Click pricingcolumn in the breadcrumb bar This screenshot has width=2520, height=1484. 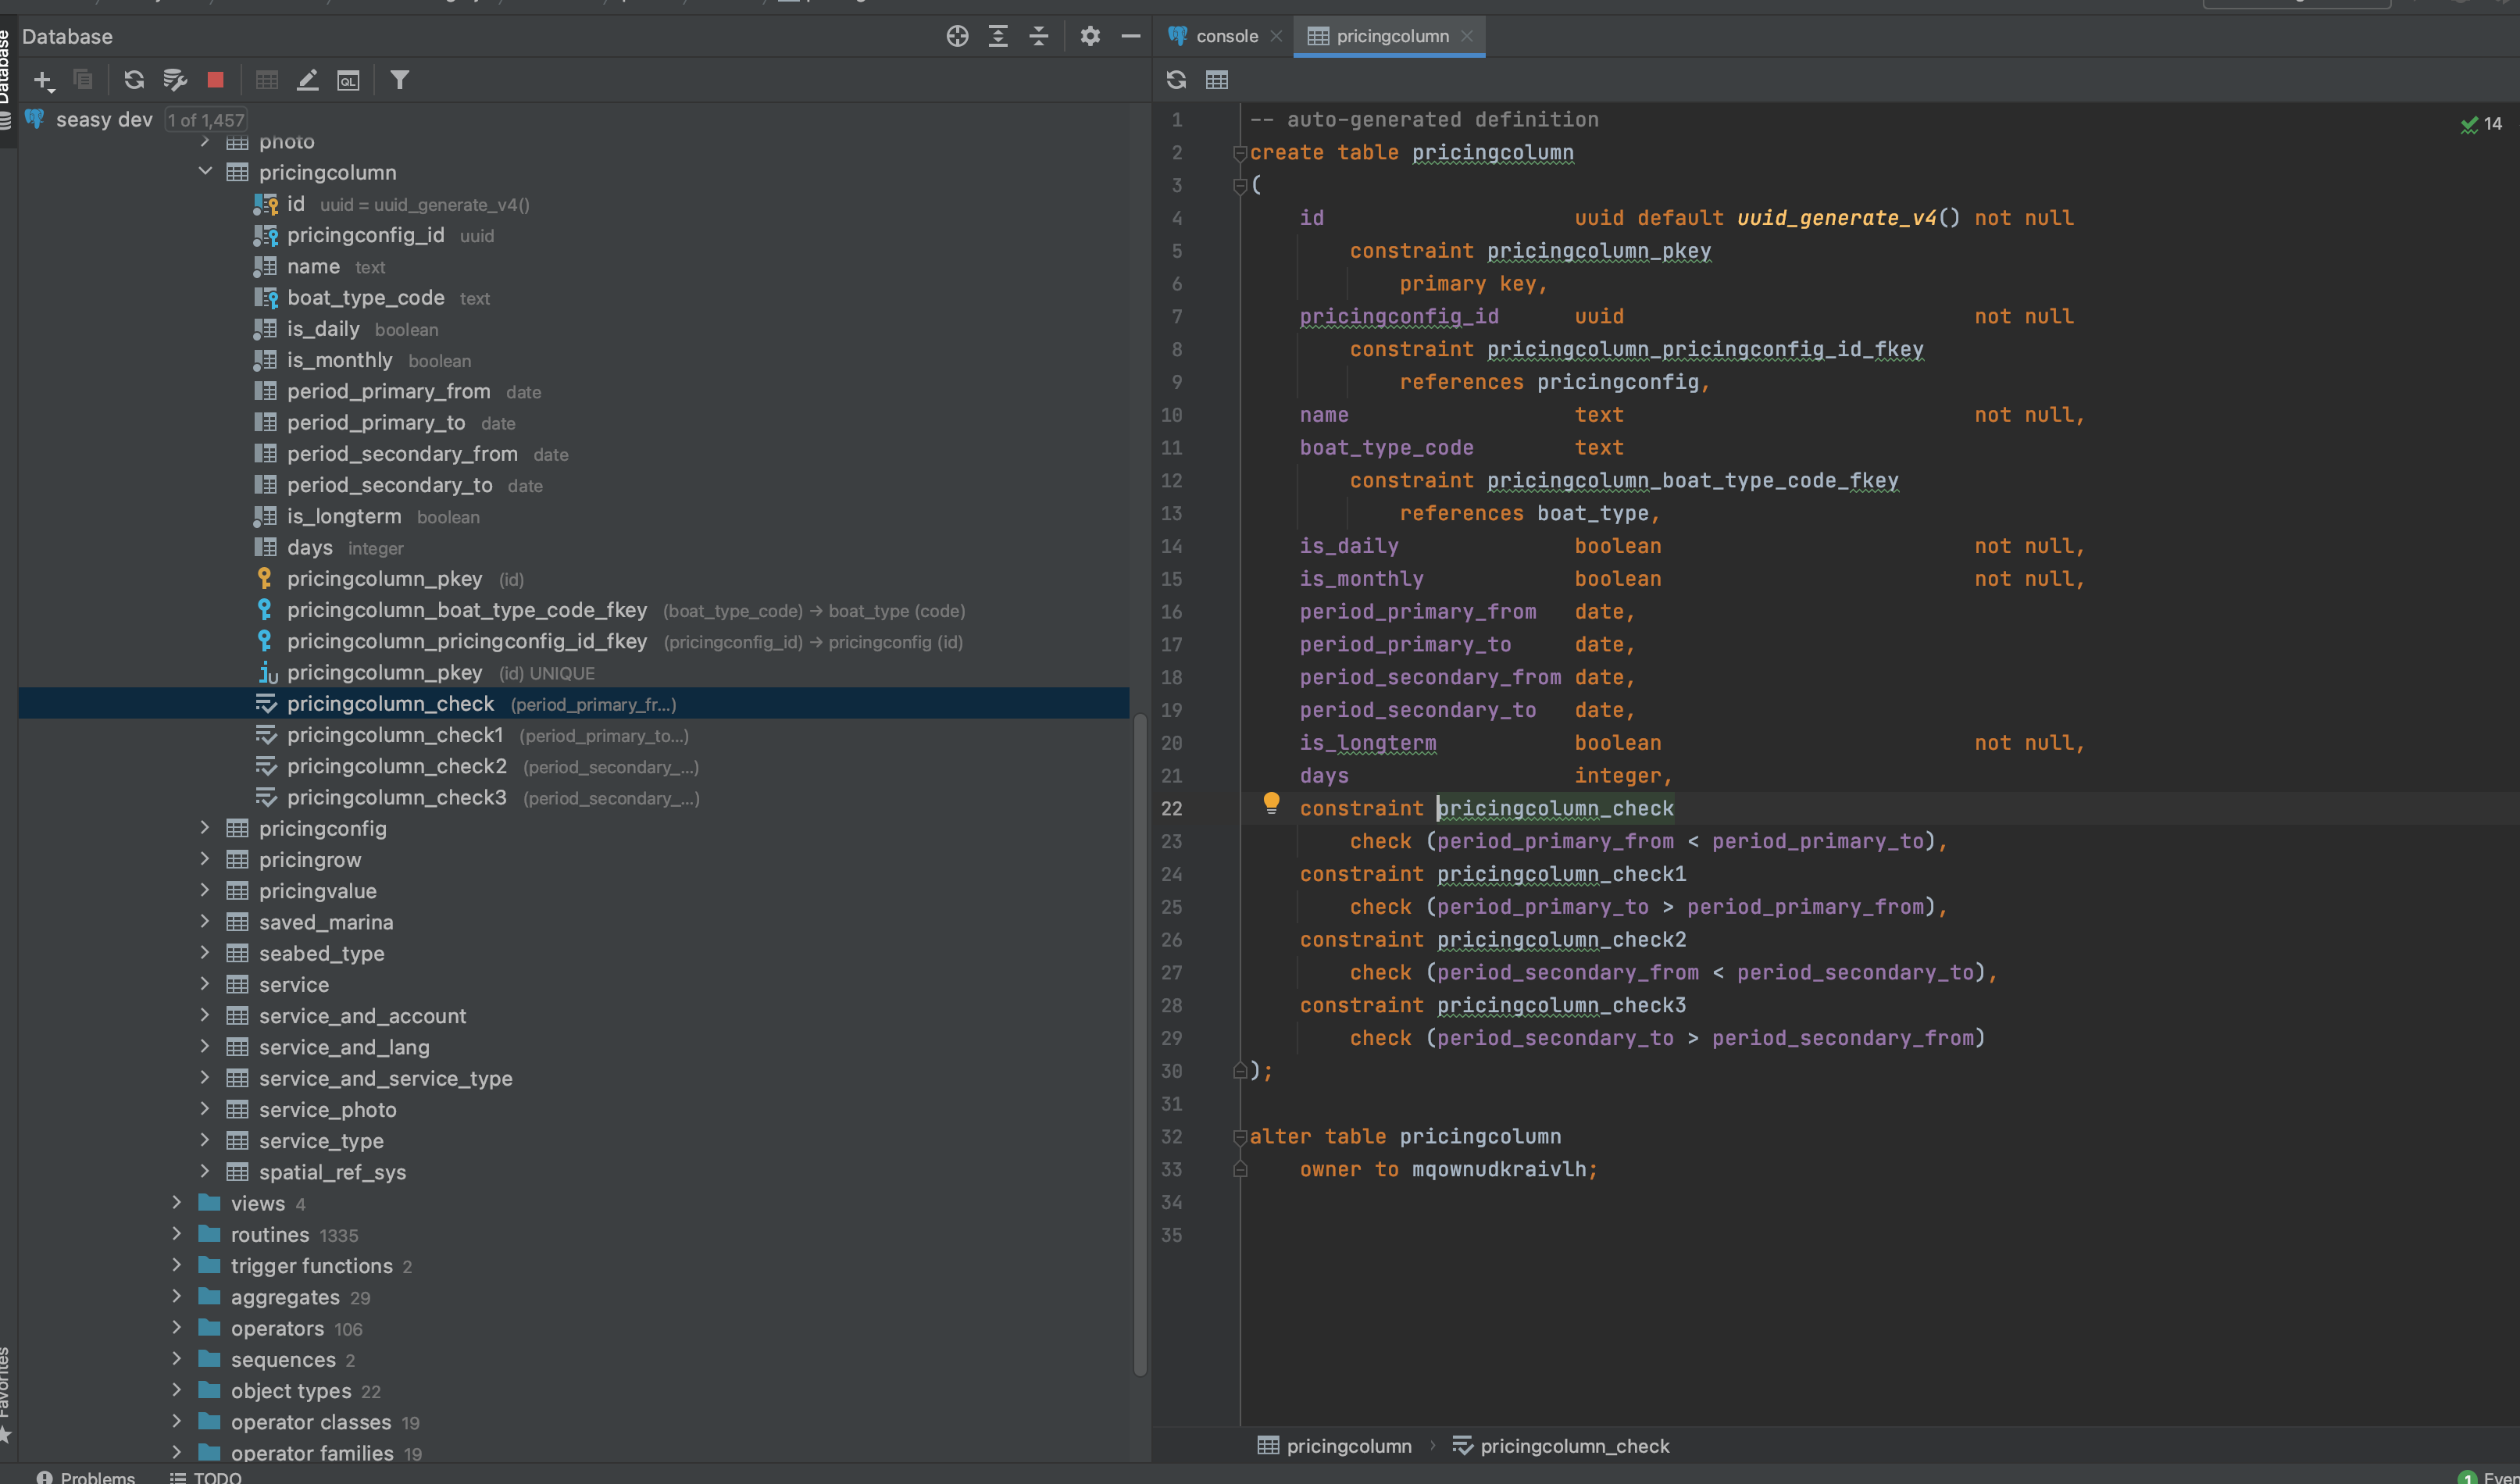[x=1348, y=1446]
